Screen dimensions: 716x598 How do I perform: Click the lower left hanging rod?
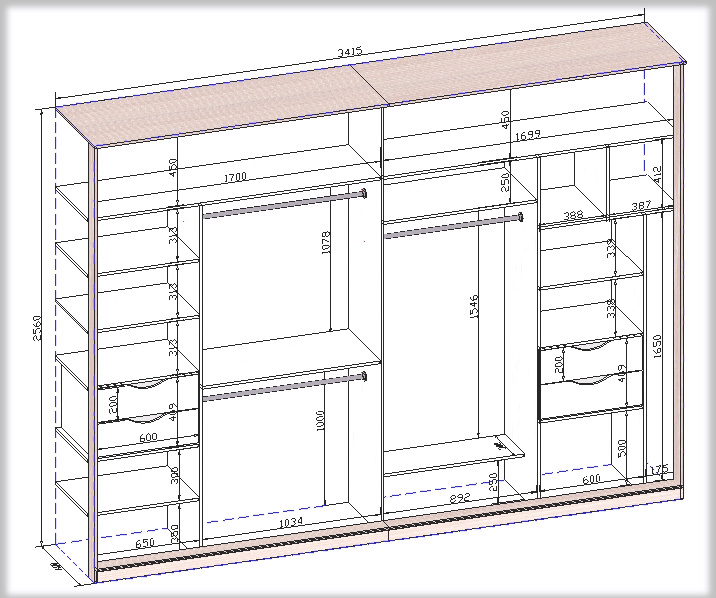[285, 386]
